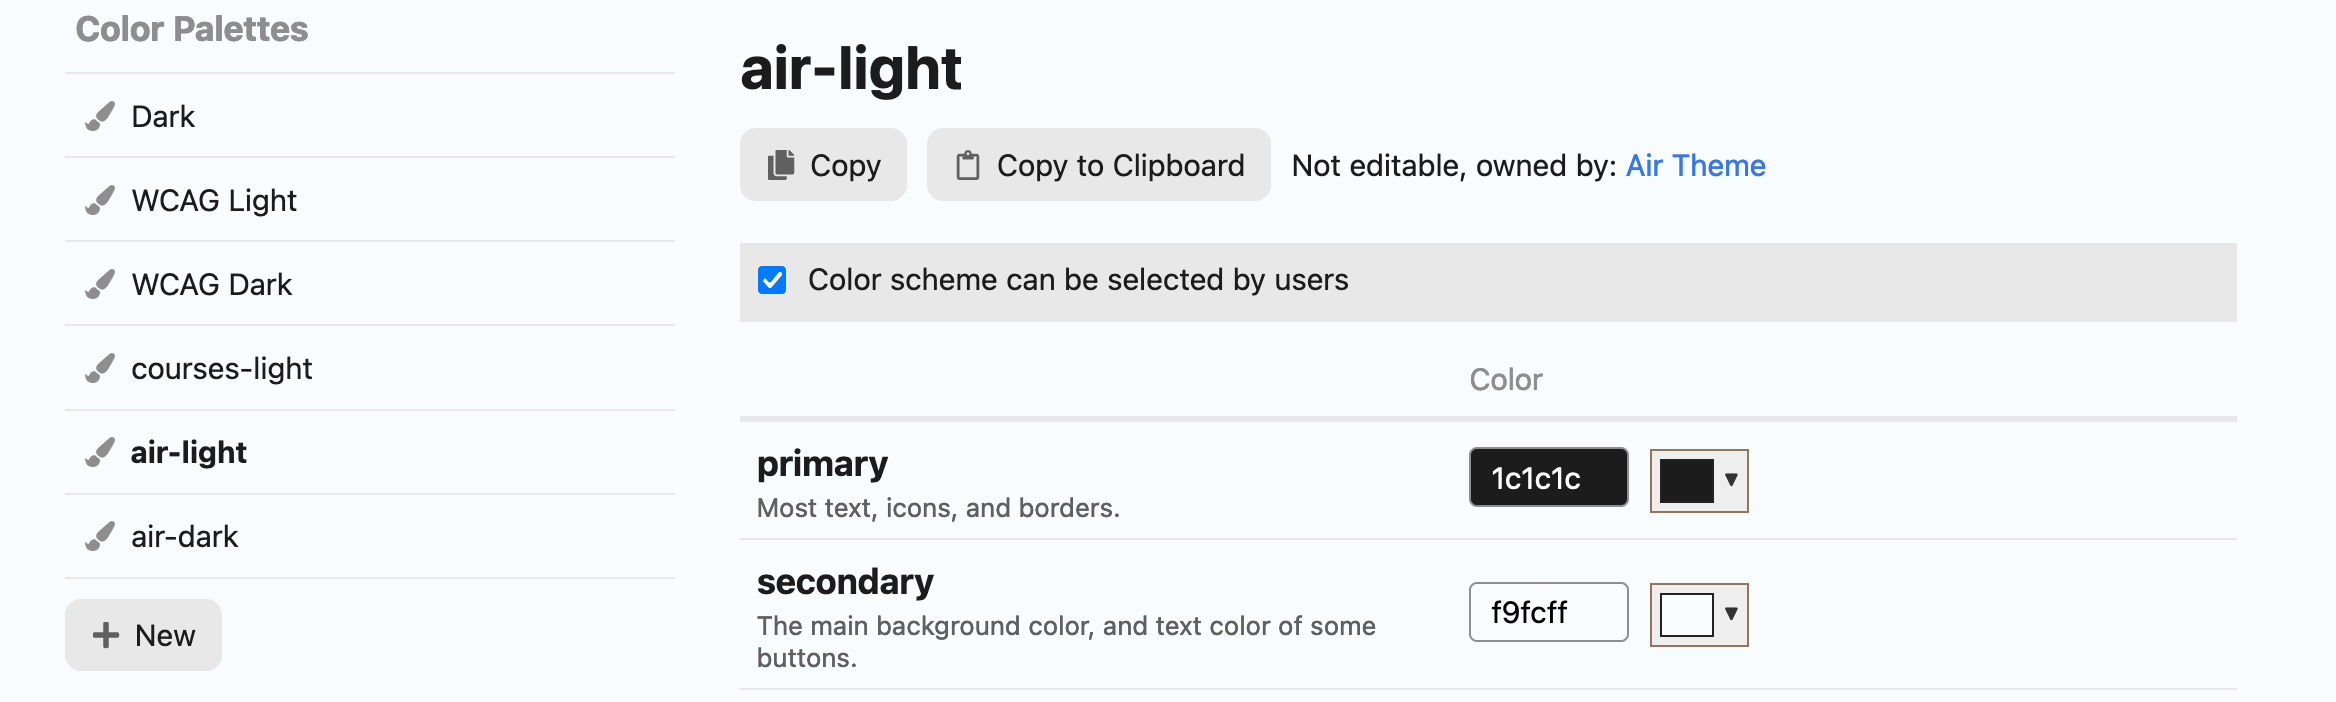Open the secondary color picker dropdown arrow
Image resolution: width=2336 pixels, height=702 pixels.
click(x=1731, y=614)
